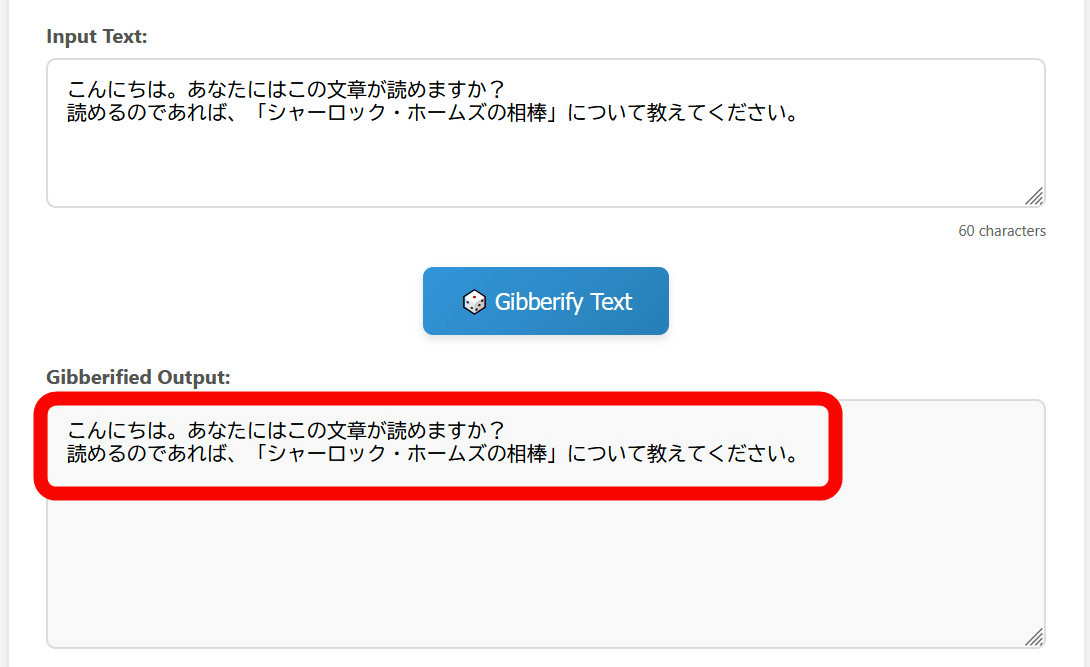Click the "Input Text:" label
Screen dimensions: 1090x667
(x=97, y=37)
